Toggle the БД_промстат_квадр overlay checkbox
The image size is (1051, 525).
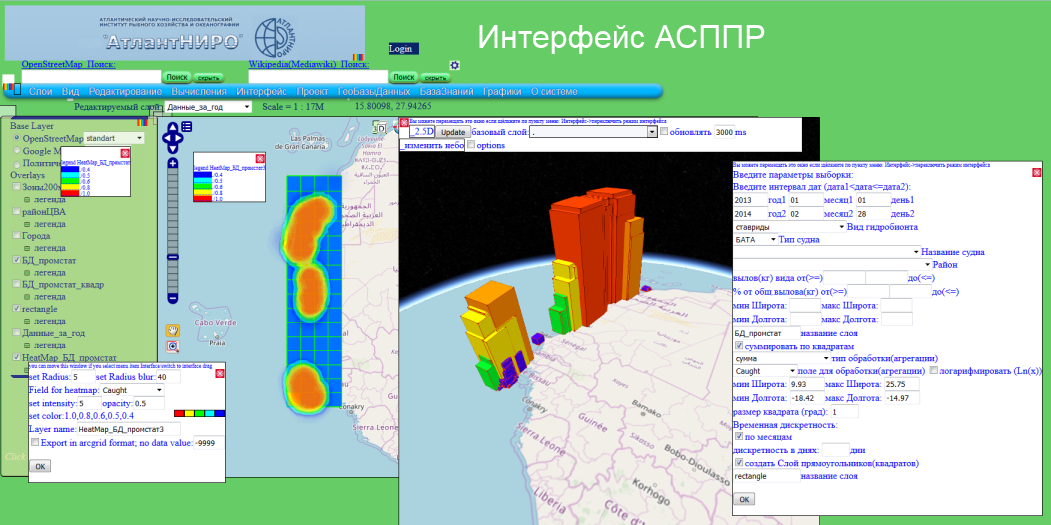coord(17,284)
